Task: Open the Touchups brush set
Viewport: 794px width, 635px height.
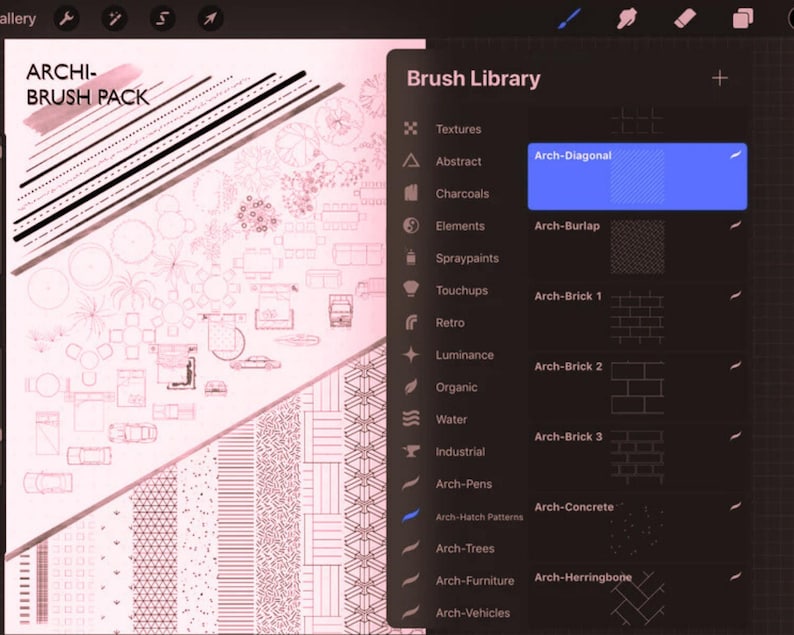Action: point(461,291)
